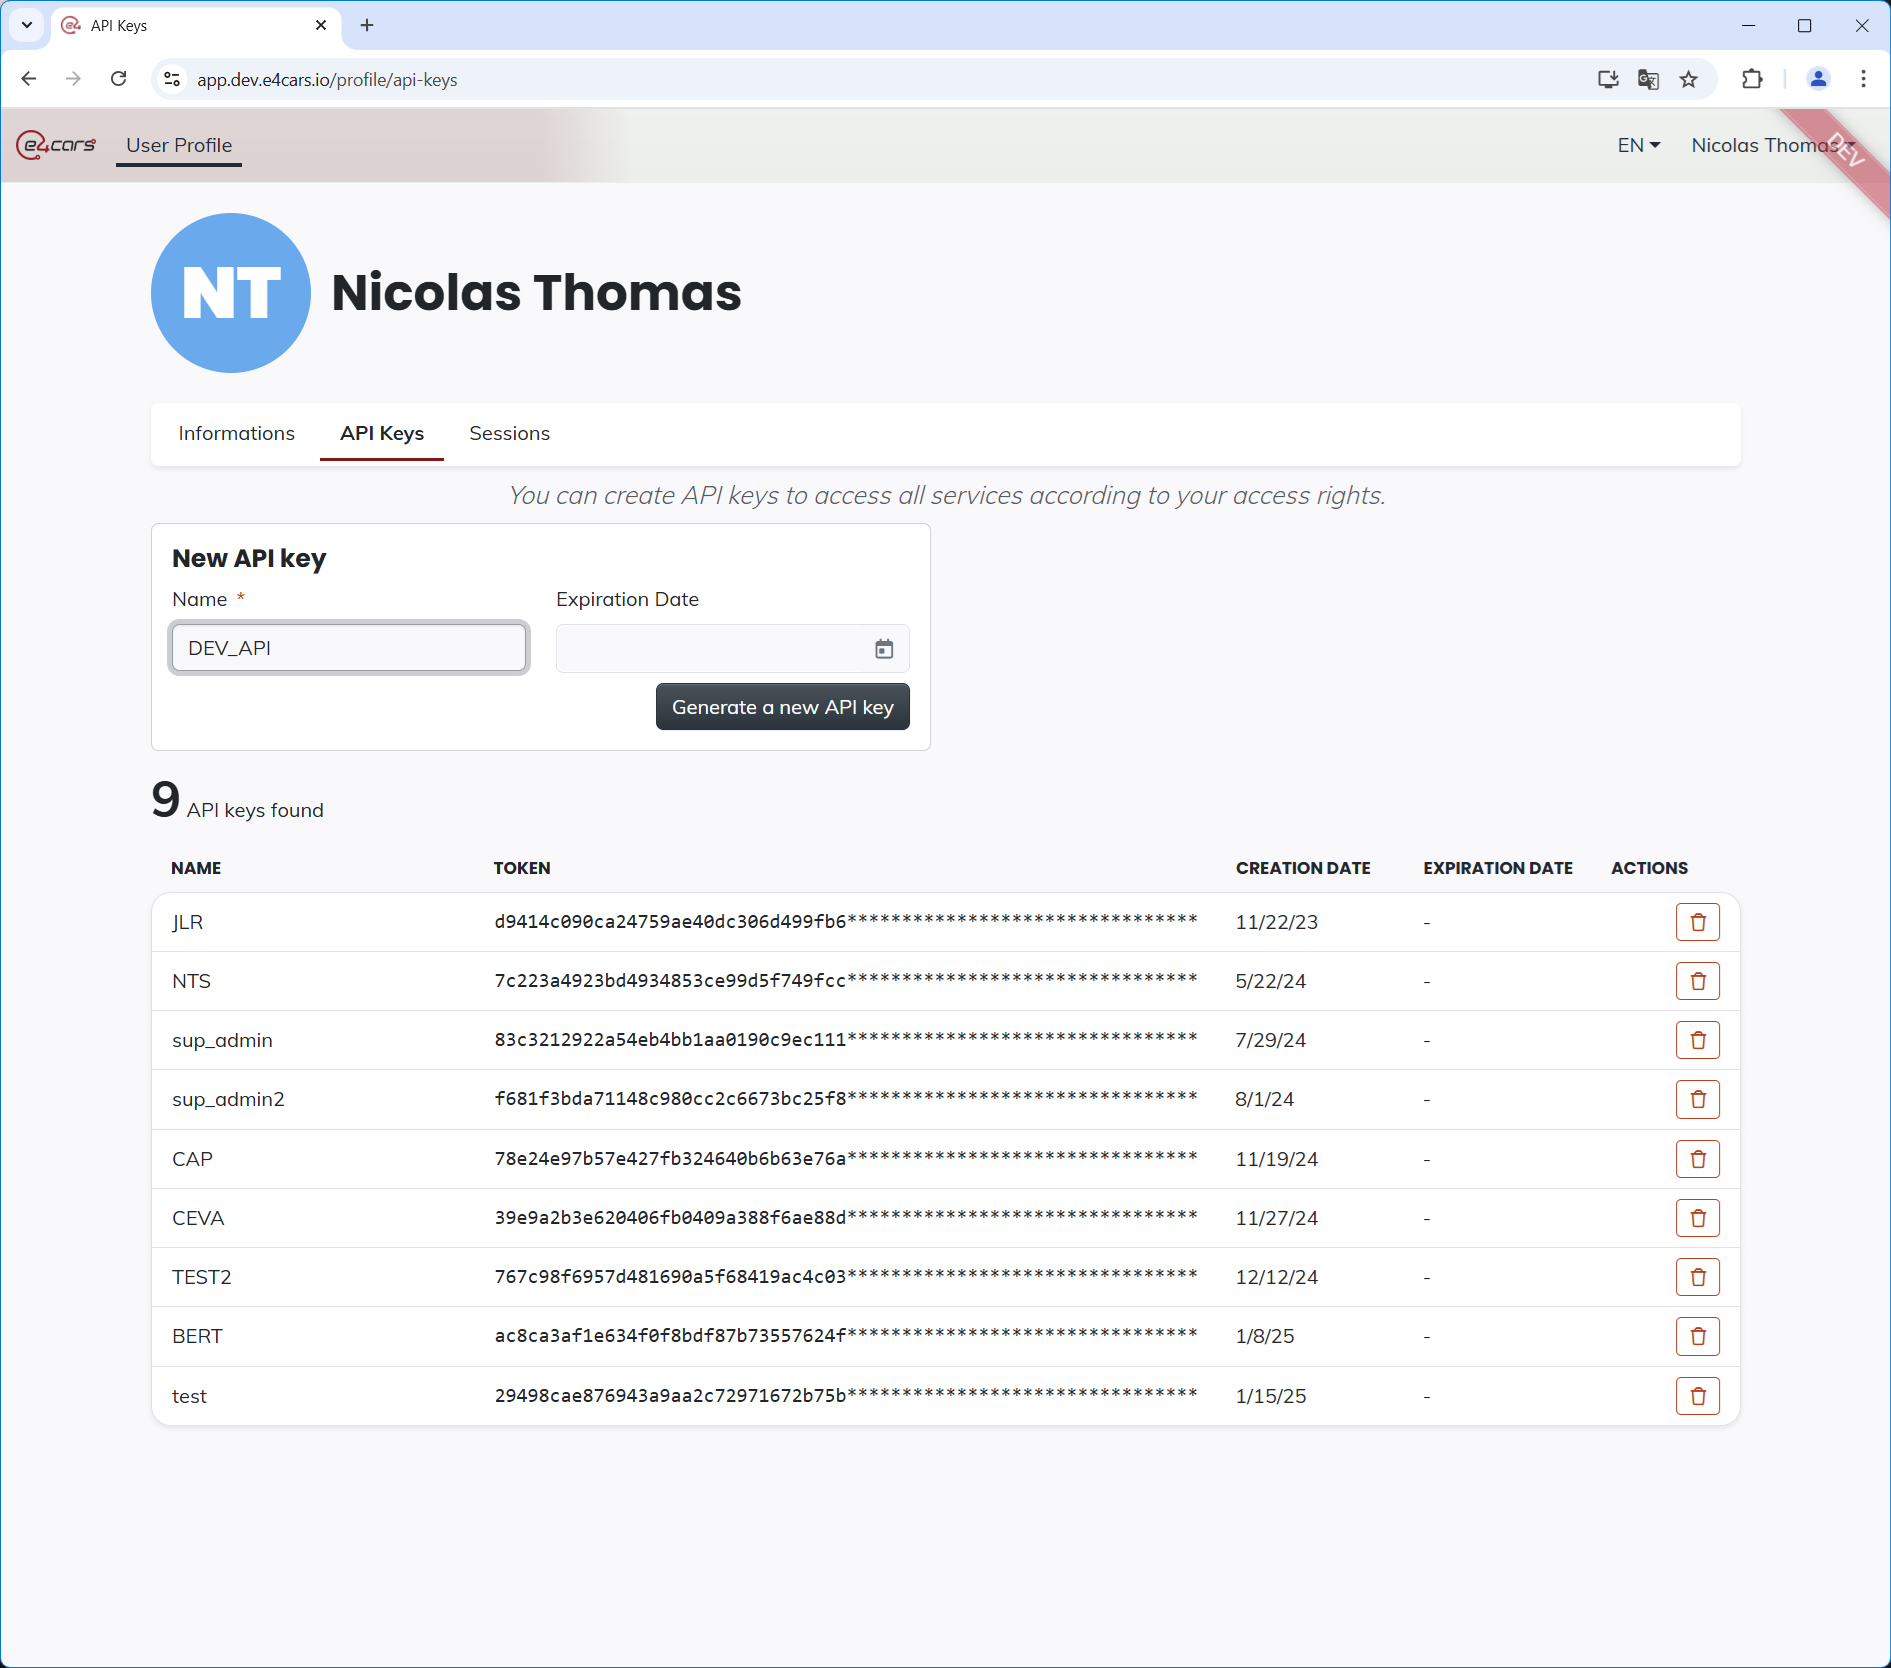Screen dimensions: 1891x1668
Task: Switch to the Informations tab
Action: [x=236, y=433]
